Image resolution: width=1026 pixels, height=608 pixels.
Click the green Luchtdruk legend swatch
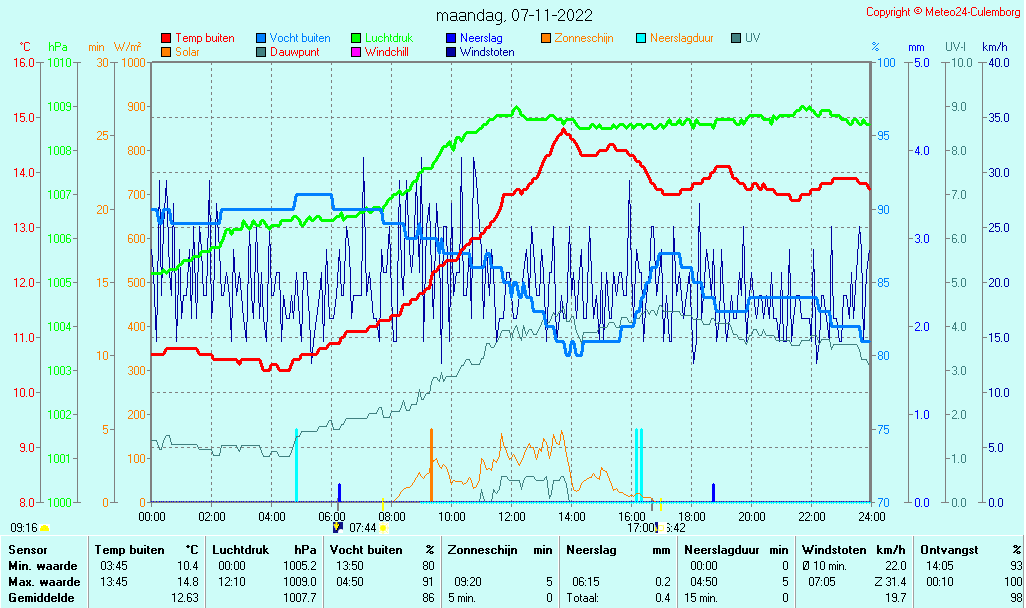(356, 39)
